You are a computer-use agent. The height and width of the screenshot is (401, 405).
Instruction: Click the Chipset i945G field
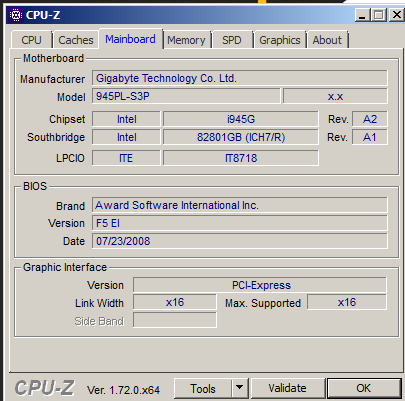coord(241,119)
